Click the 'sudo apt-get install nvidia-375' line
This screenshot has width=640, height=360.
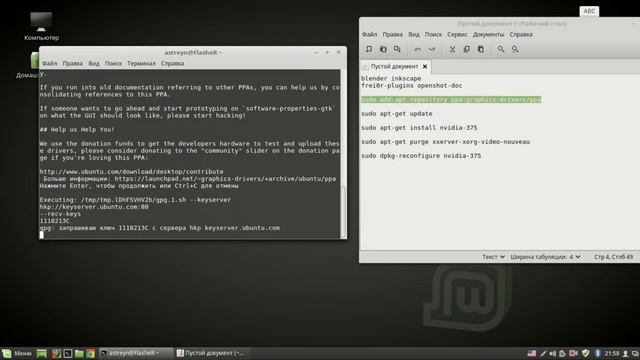(x=419, y=128)
